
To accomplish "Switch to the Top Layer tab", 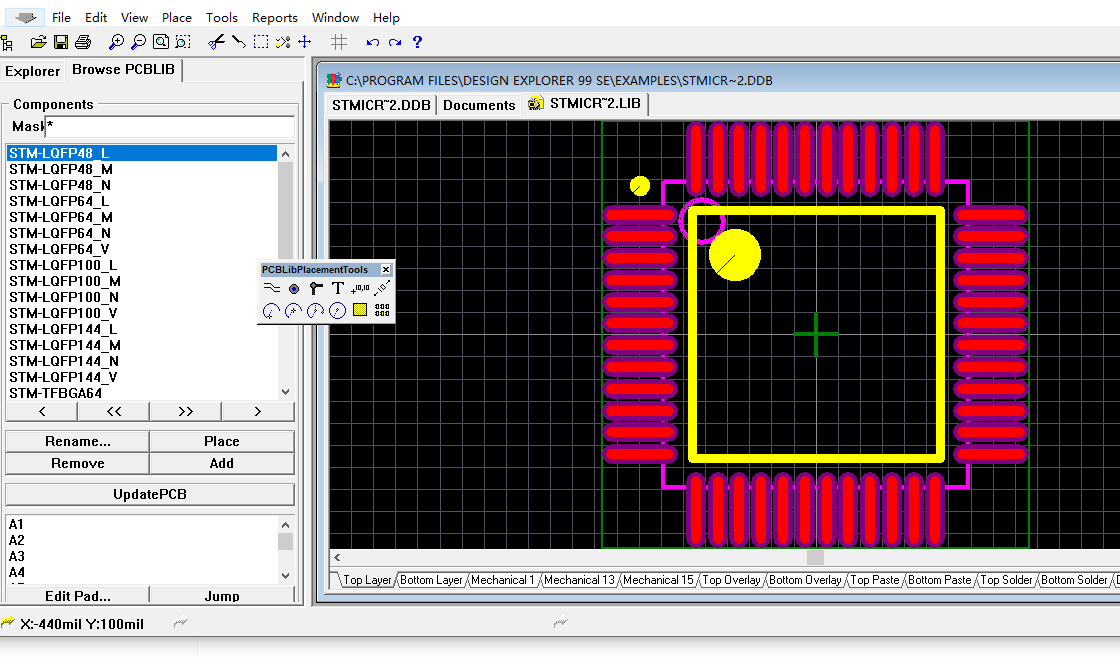I will (366, 580).
